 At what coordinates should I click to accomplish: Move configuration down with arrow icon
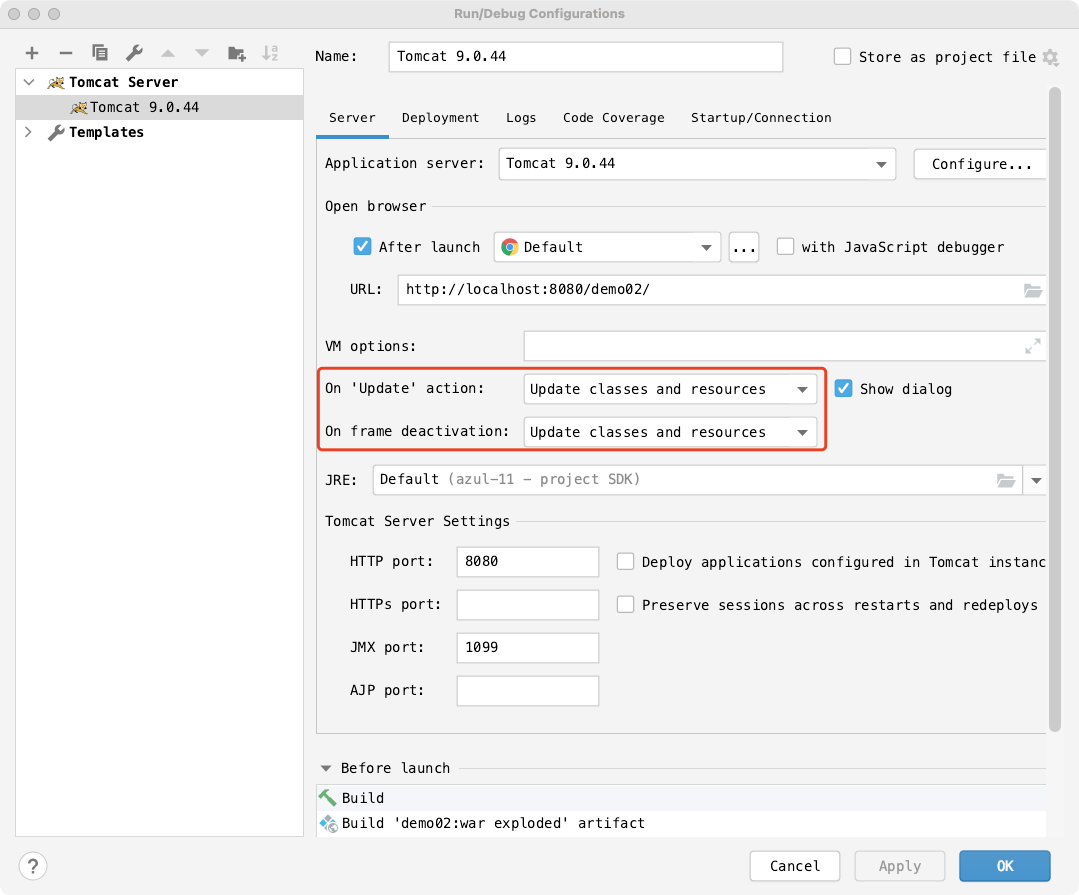click(x=202, y=53)
